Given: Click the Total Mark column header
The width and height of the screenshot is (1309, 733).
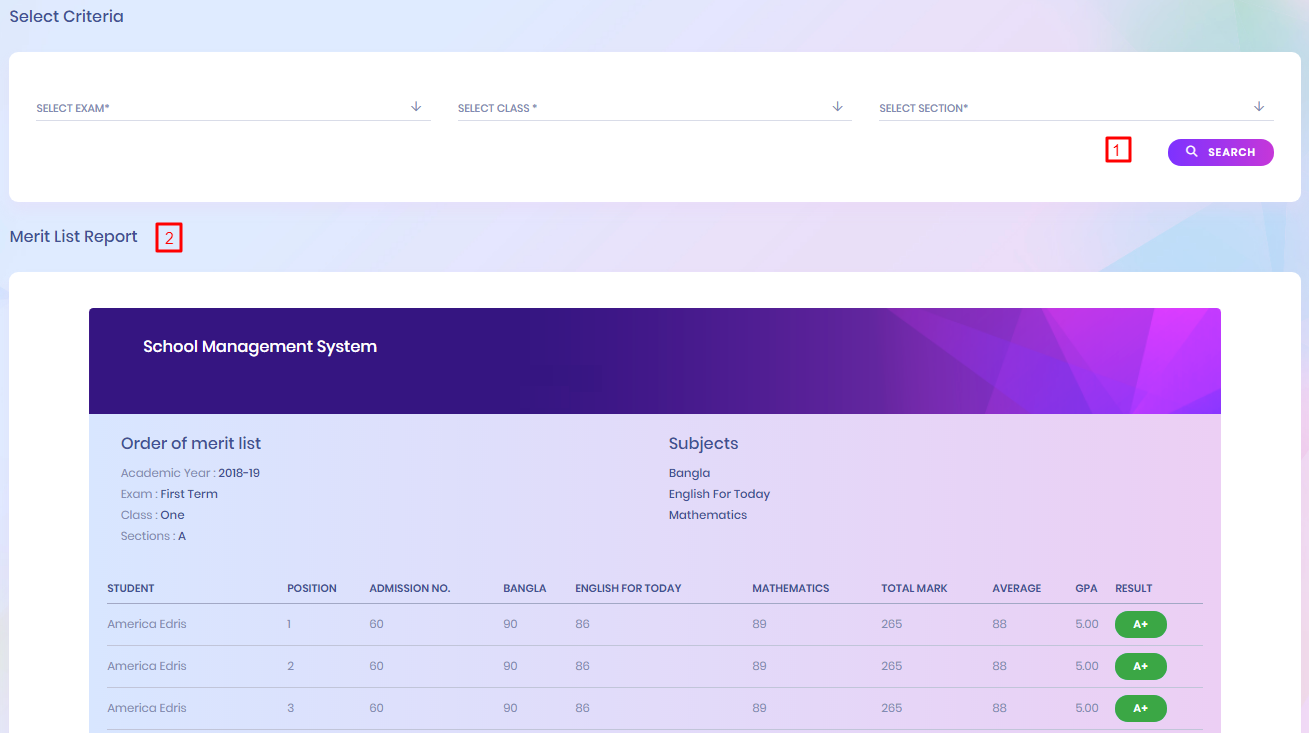Looking at the screenshot, I should tap(914, 588).
